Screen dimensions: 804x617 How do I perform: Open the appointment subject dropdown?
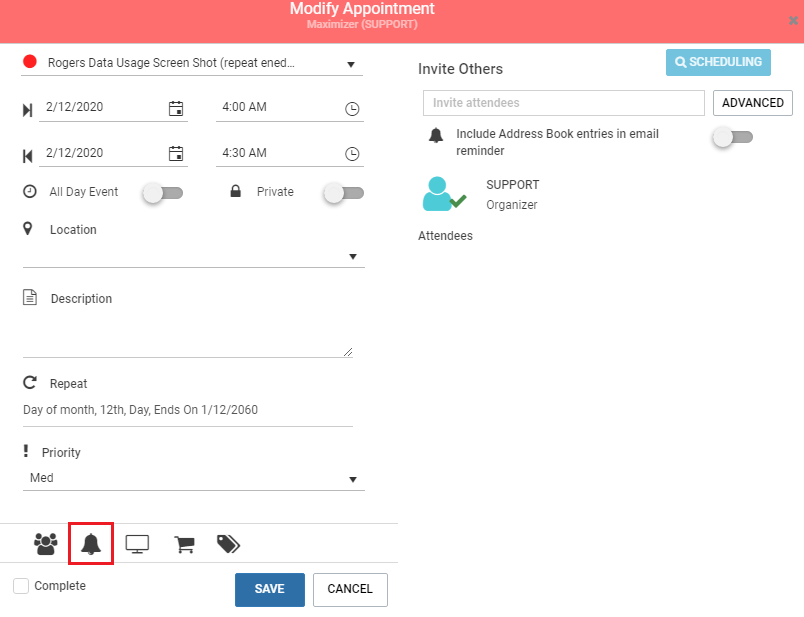coord(352,62)
